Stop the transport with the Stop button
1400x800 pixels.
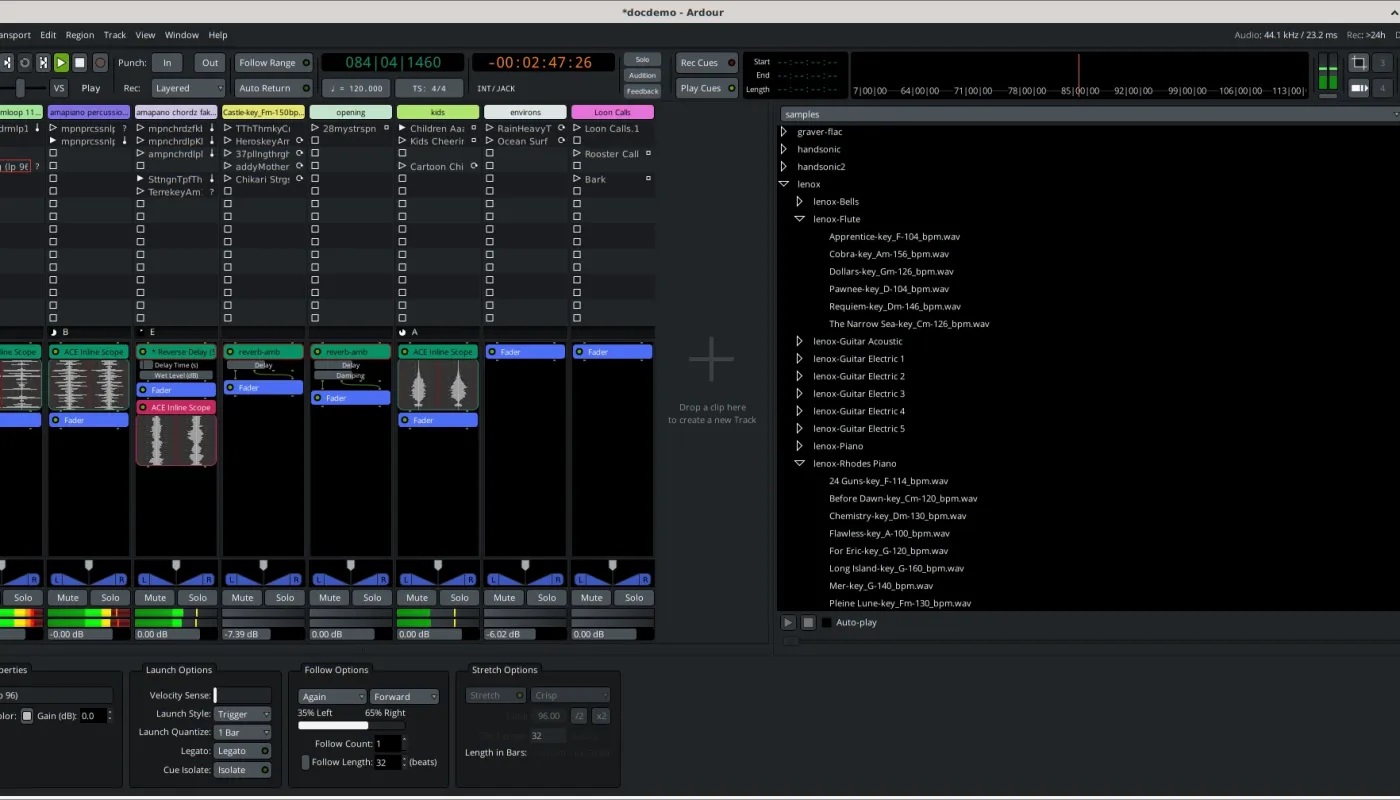(x=80, y=62)
